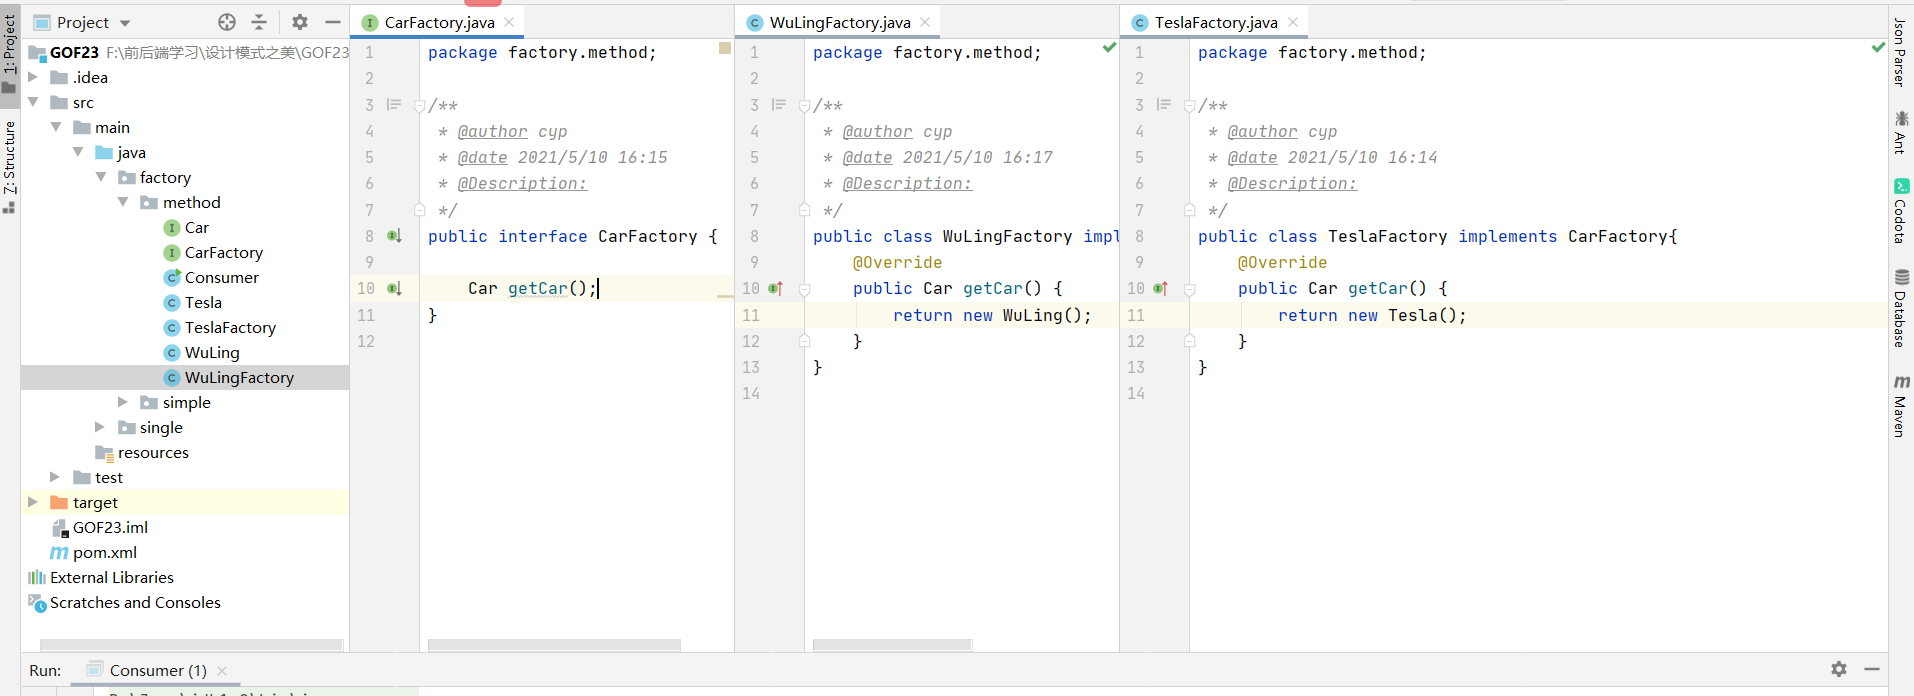Viewport: 1914px width, 696px height.
Task: Expand the .idea folder
Action: coord(33,77)
